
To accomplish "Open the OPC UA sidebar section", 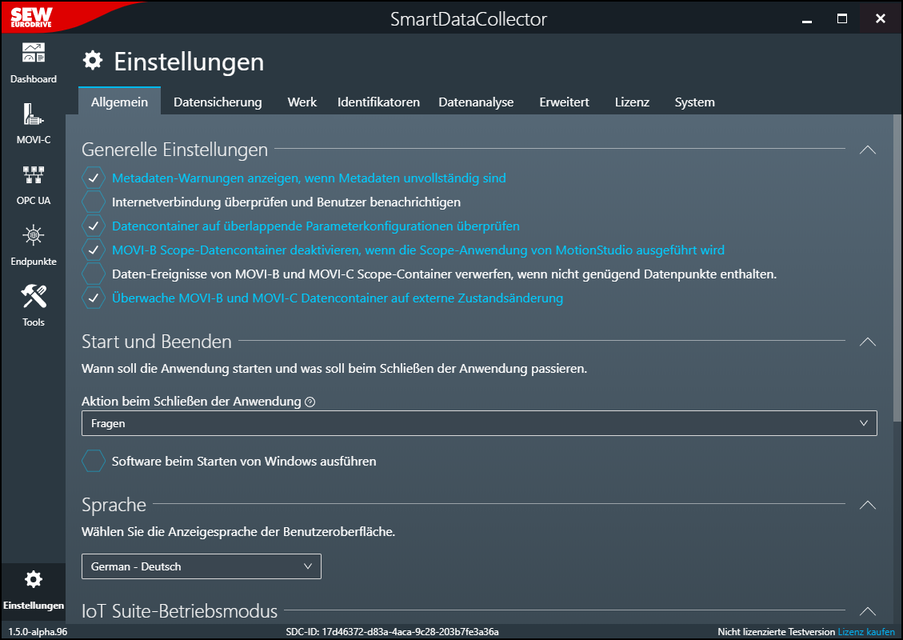I will tap(33, 183).
